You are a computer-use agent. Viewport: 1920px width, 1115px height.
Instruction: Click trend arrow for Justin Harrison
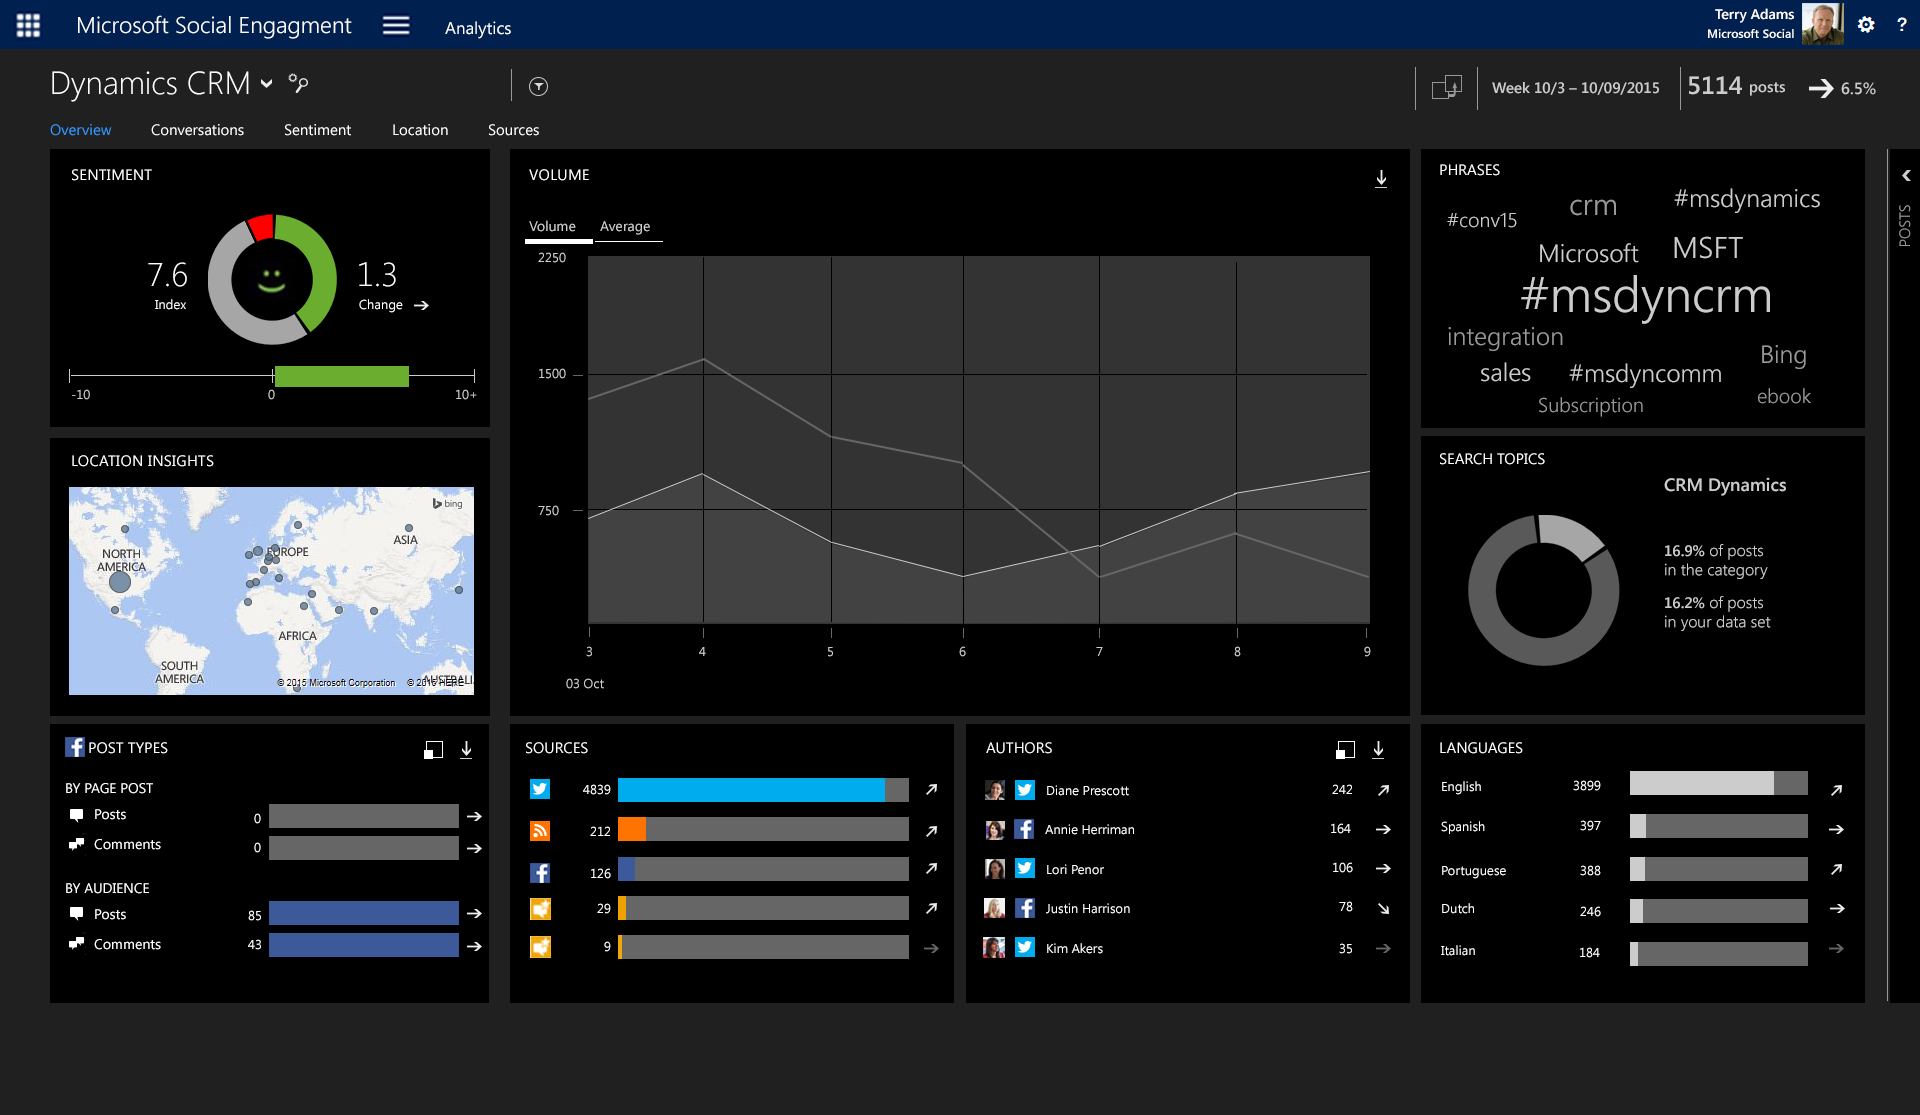point(1383,909)
